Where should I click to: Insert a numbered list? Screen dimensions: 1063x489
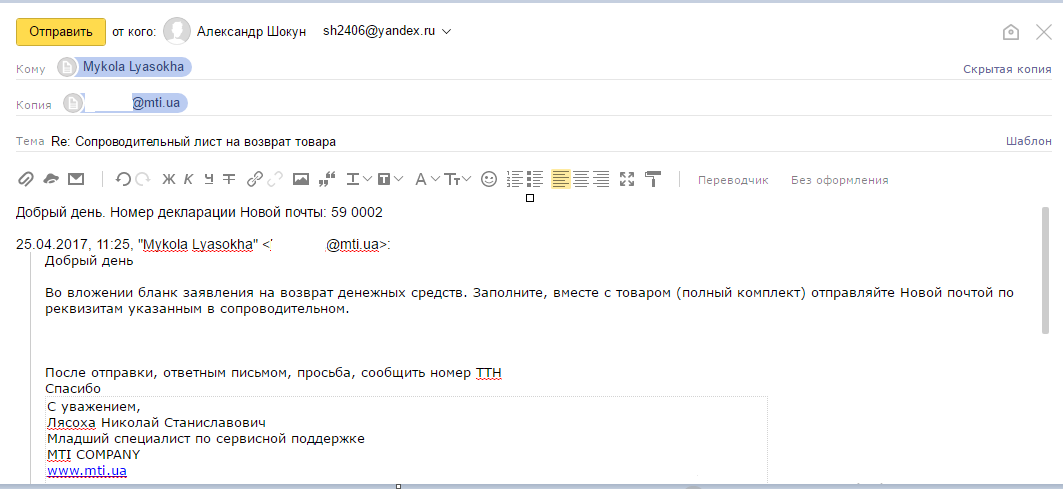pos(515,180)
